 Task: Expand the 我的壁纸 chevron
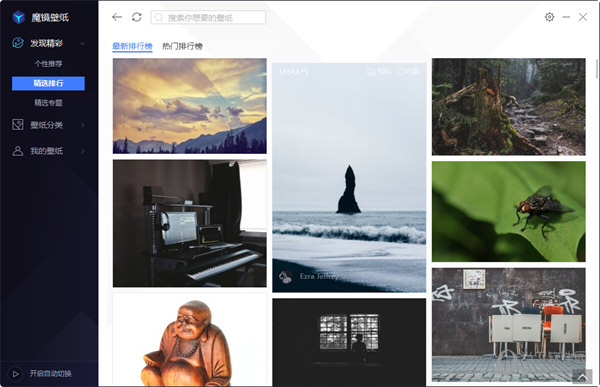[x=83, y=151]
